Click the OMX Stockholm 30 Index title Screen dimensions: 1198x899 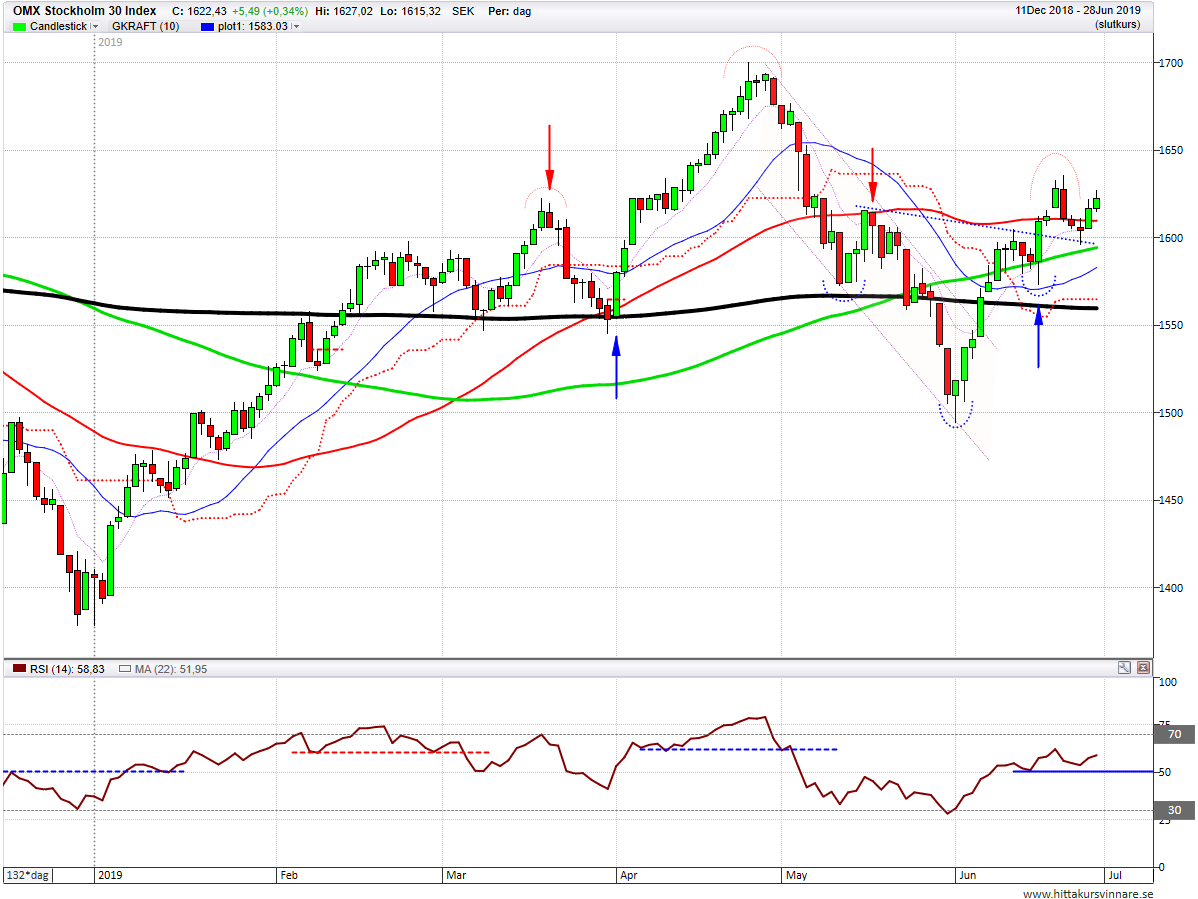point(85,11)
